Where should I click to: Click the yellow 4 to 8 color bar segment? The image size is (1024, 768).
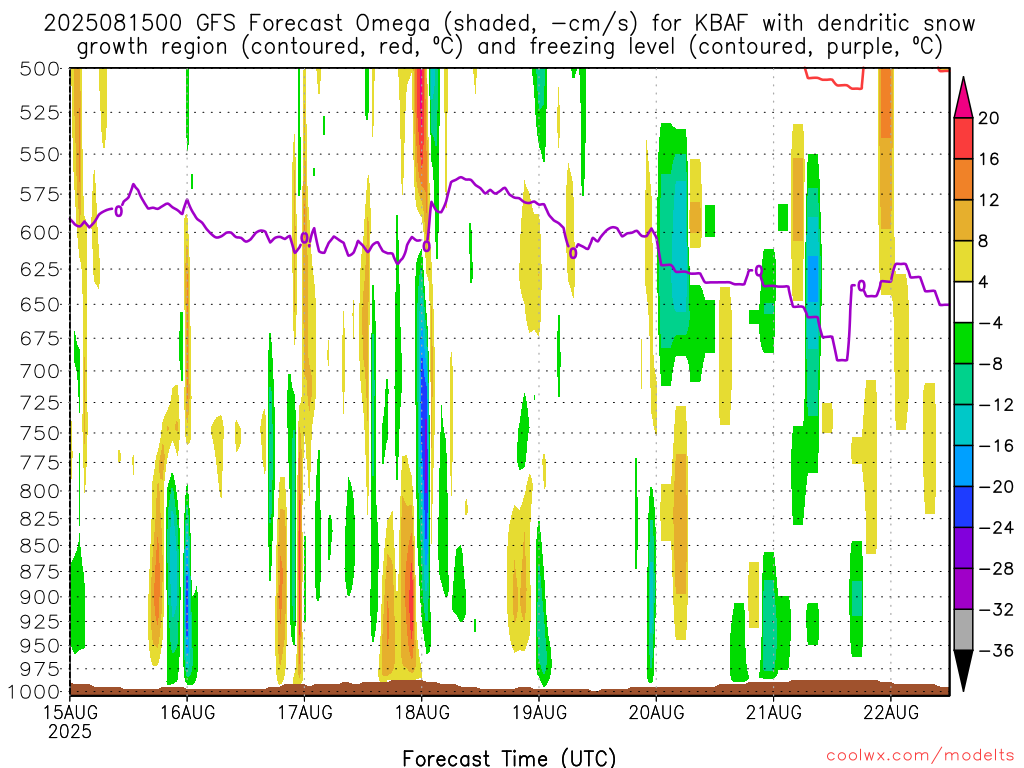(963, 261)
